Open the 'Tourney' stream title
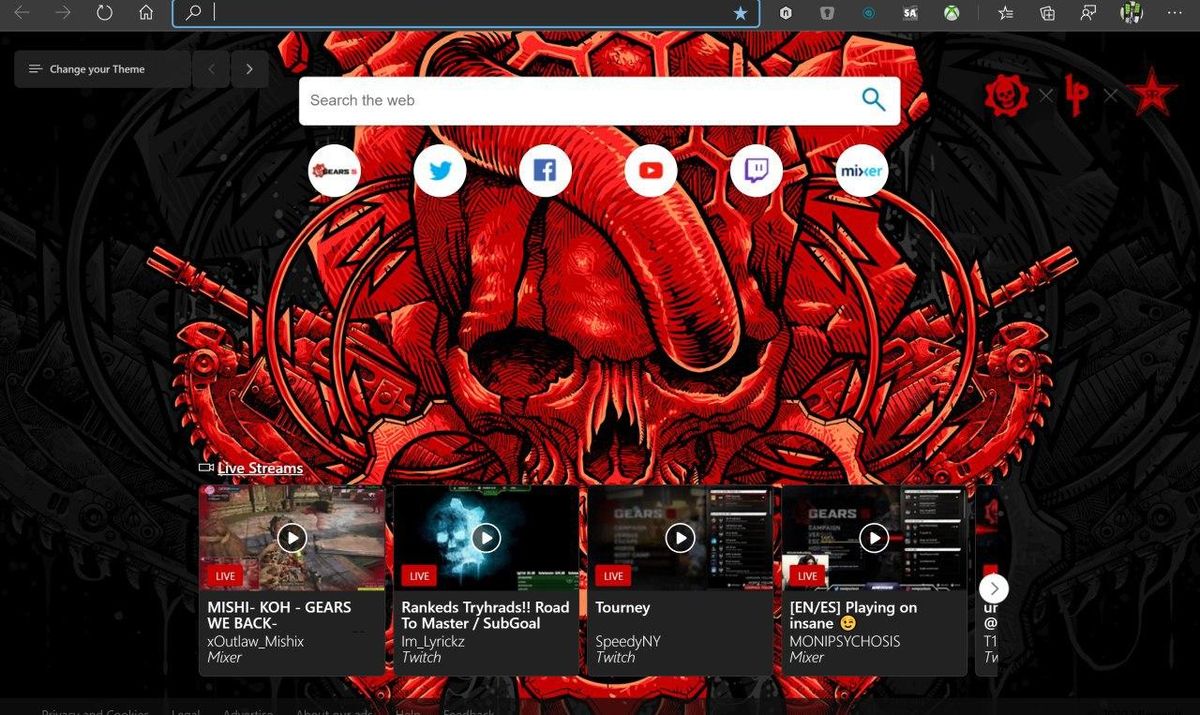 [x=623, y=607]
